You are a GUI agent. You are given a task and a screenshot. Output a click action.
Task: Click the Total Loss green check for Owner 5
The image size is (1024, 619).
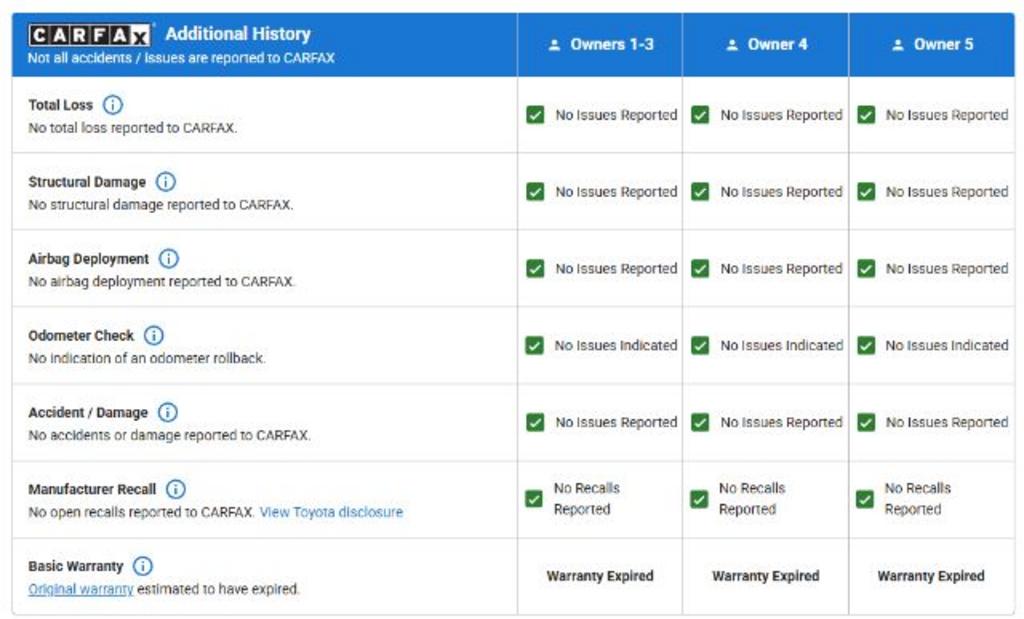(866, 115)
